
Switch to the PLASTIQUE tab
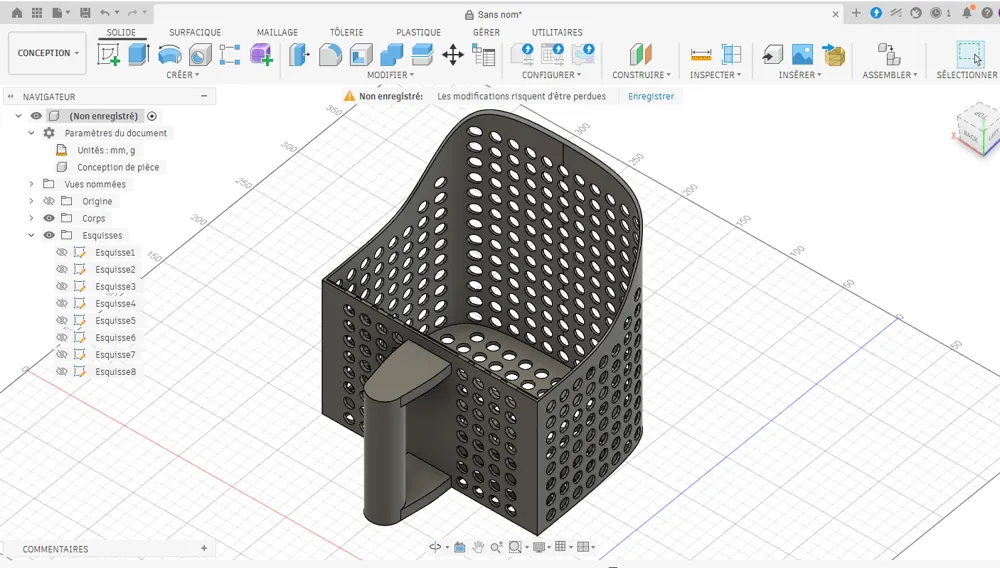[x=418, y=32]
